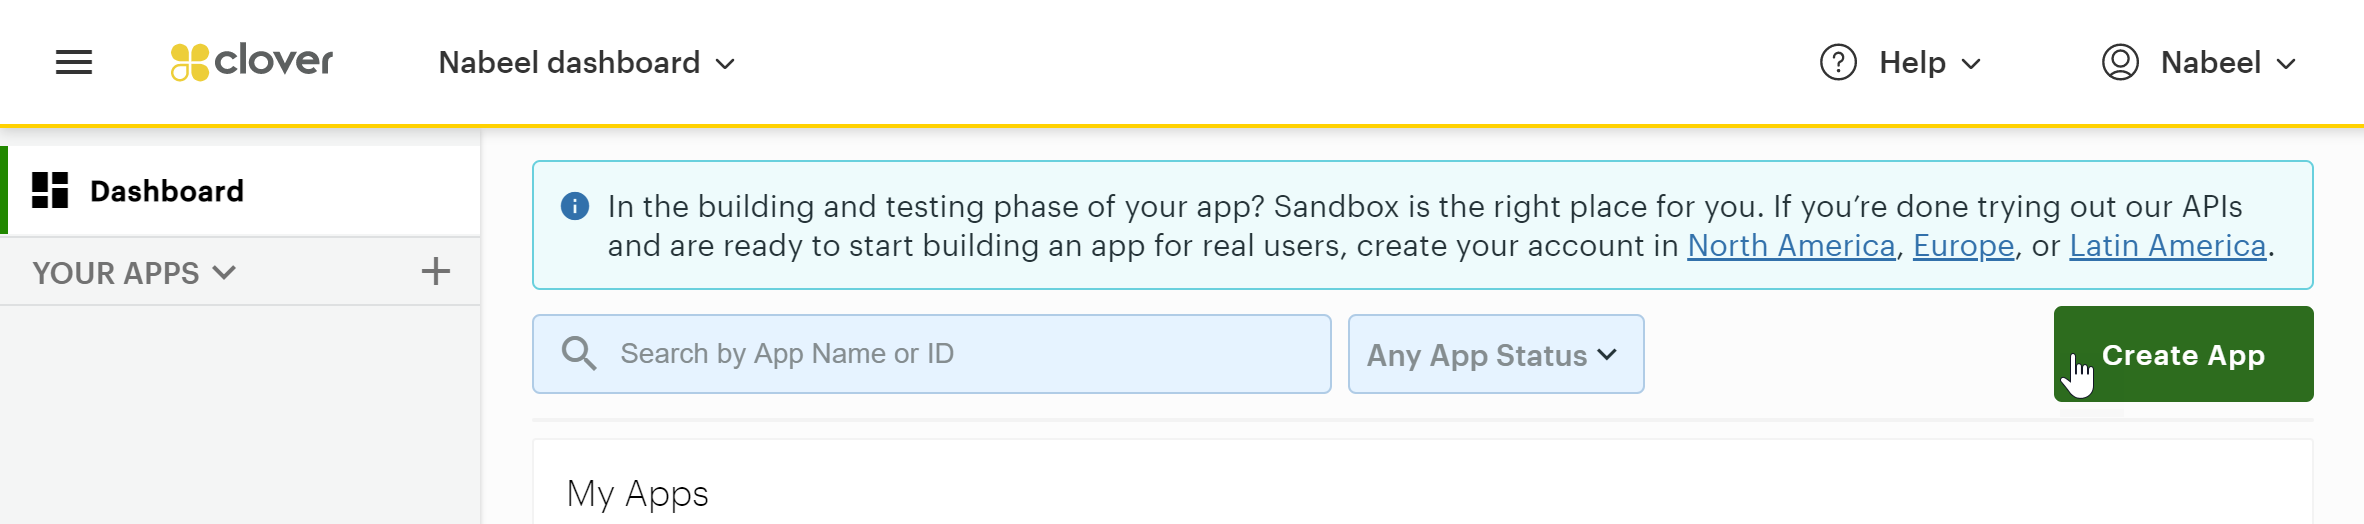Click the magnifying glass search icon
This screenshot has height=524, width=2364.
coord(579,354)
